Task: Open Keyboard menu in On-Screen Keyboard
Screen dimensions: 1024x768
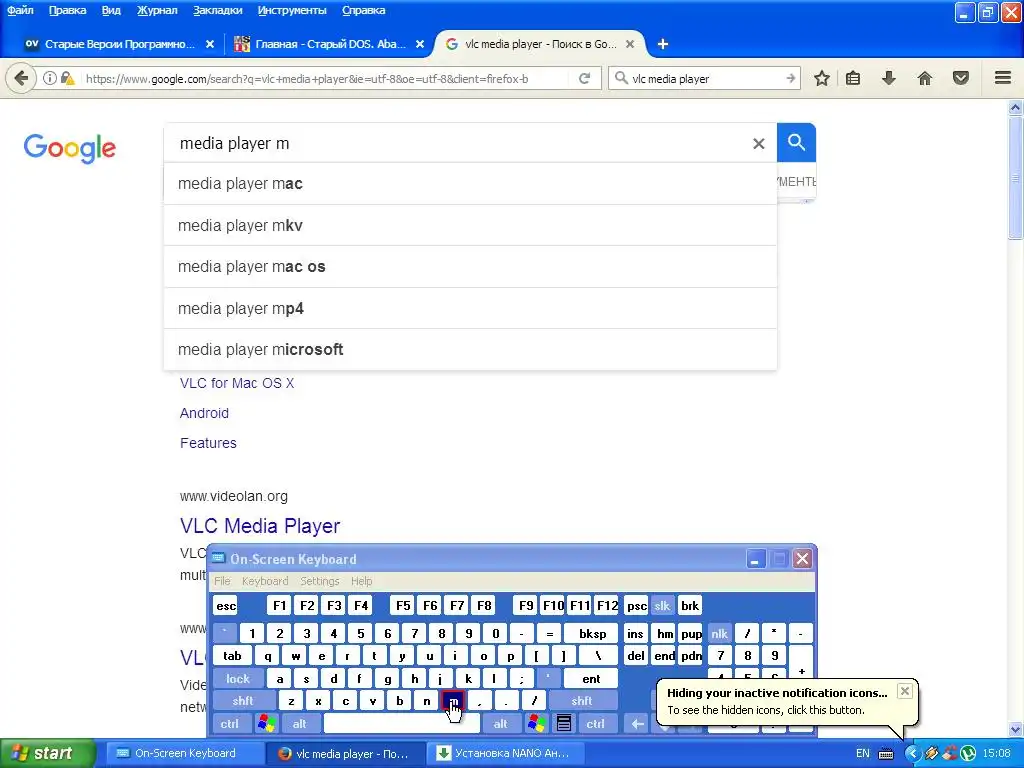Action: tap(264, 581)
